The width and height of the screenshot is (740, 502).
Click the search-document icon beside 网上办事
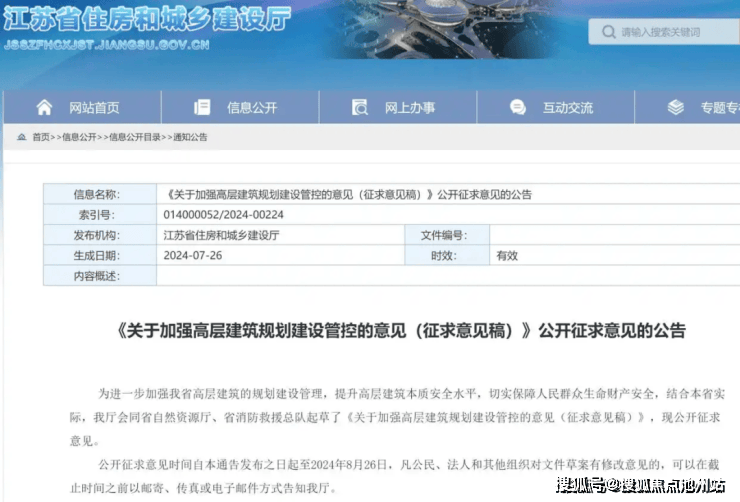point(360,108)
